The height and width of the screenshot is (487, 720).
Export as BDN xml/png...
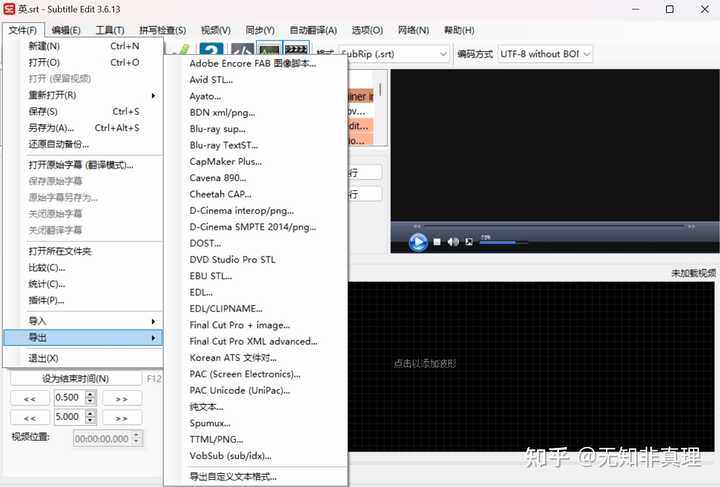(256, 112)
